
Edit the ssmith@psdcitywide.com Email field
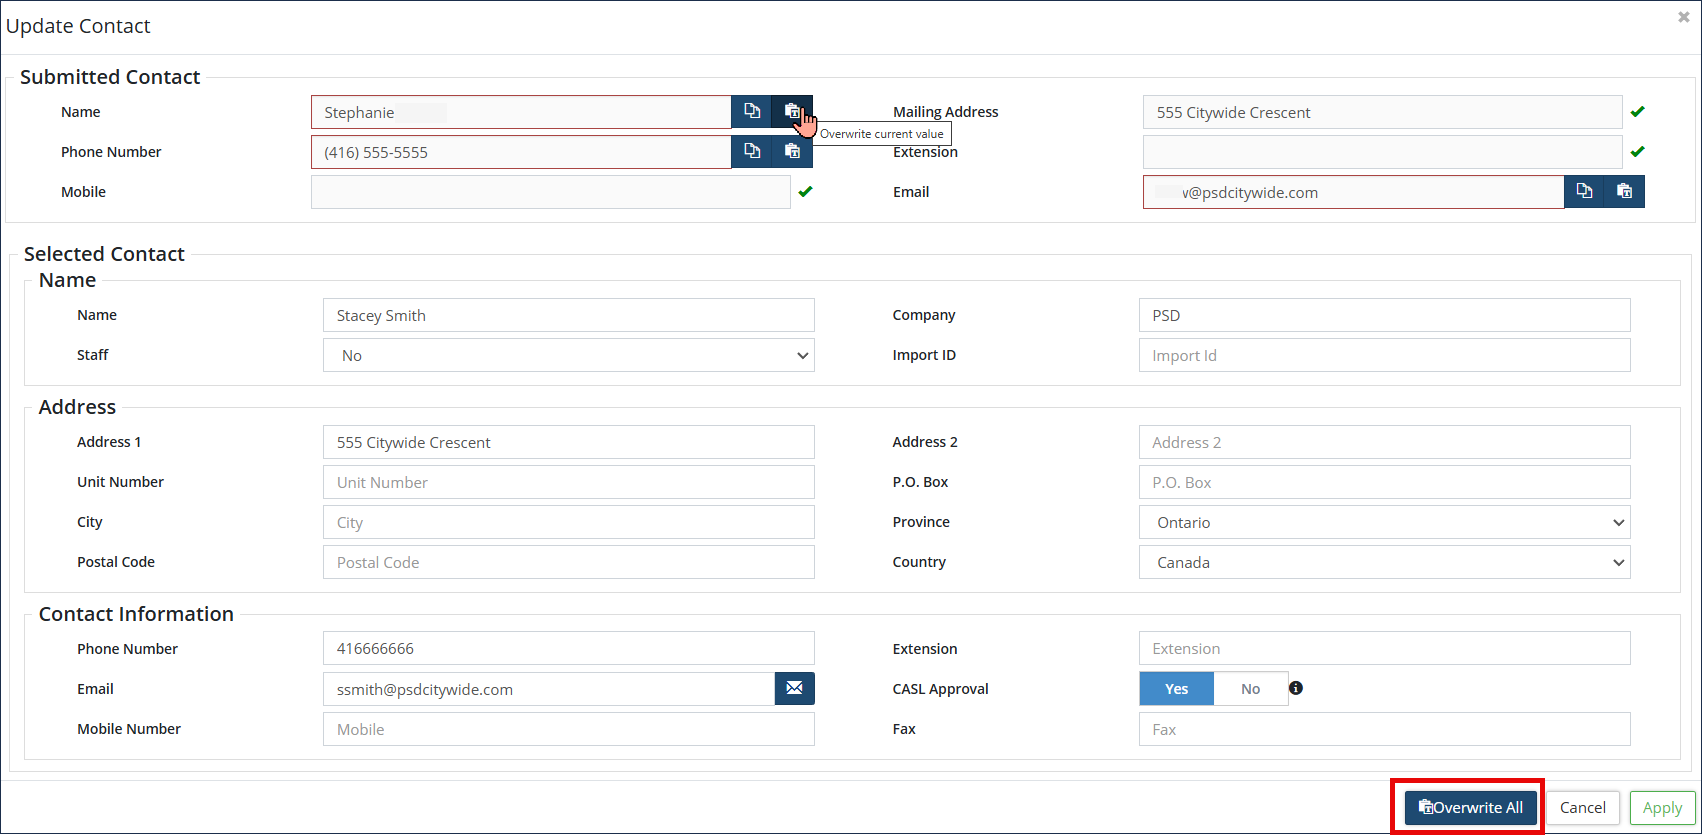click(549, 689)
